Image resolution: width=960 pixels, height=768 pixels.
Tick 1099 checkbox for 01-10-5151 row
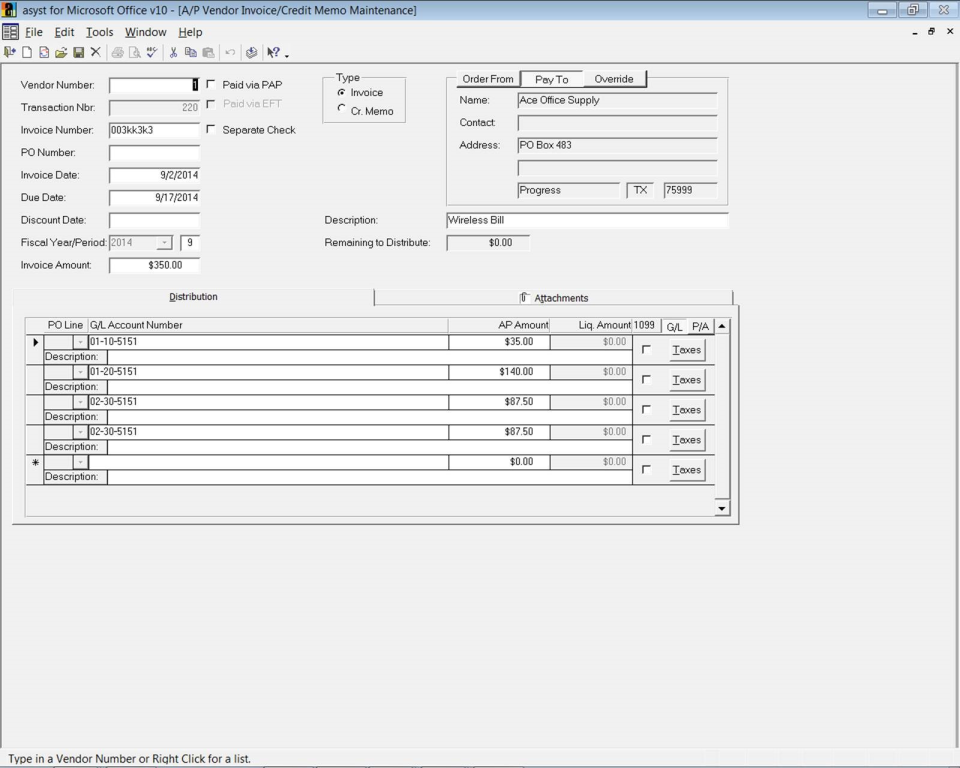[646, 350]
